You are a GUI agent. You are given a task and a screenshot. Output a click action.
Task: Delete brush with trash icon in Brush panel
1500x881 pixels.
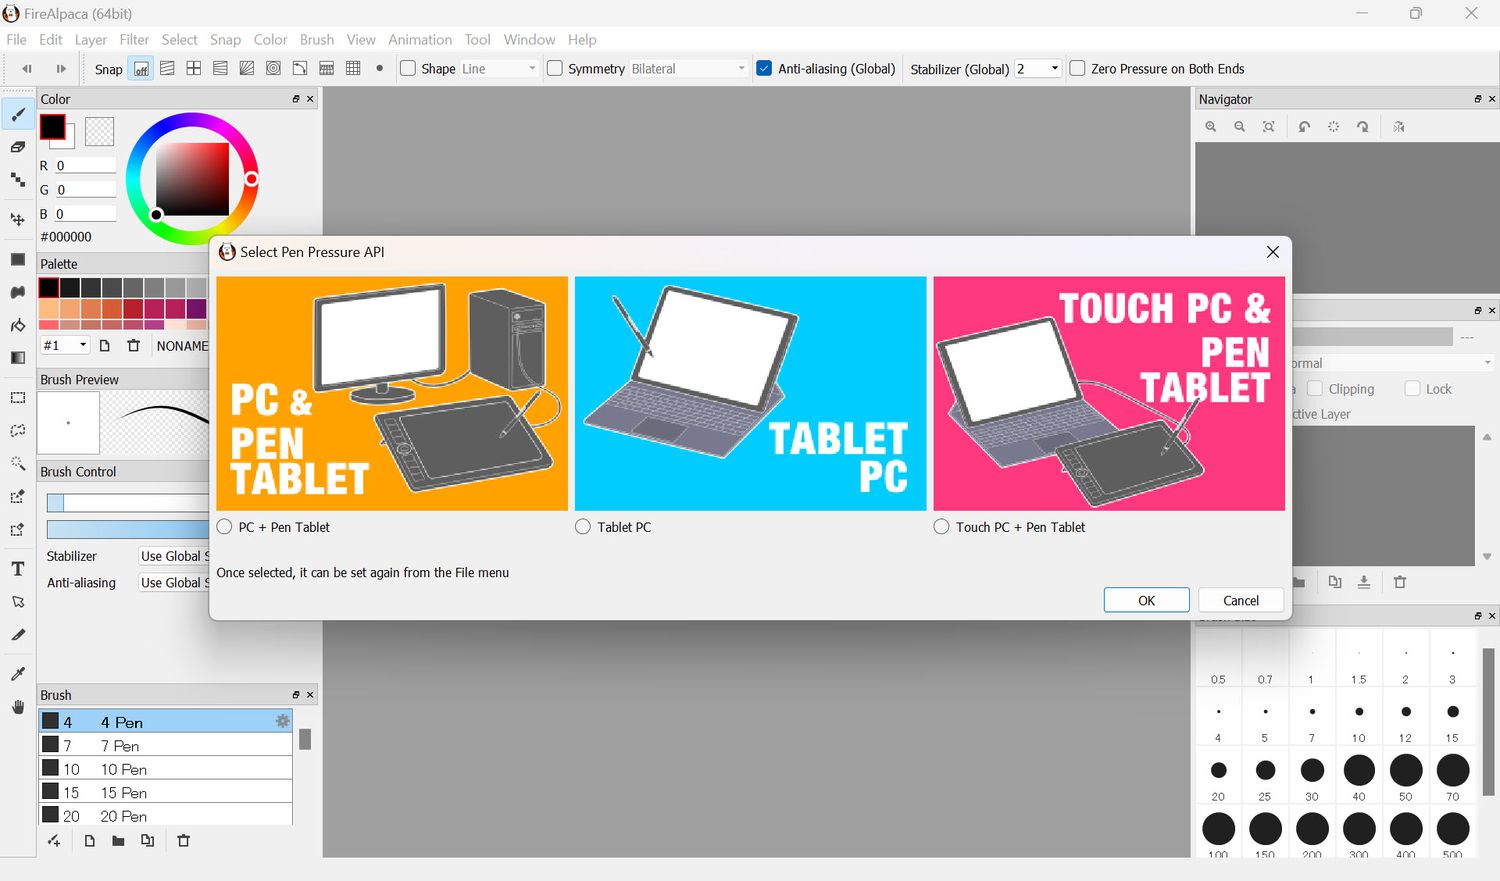click(x=183, y=841)
